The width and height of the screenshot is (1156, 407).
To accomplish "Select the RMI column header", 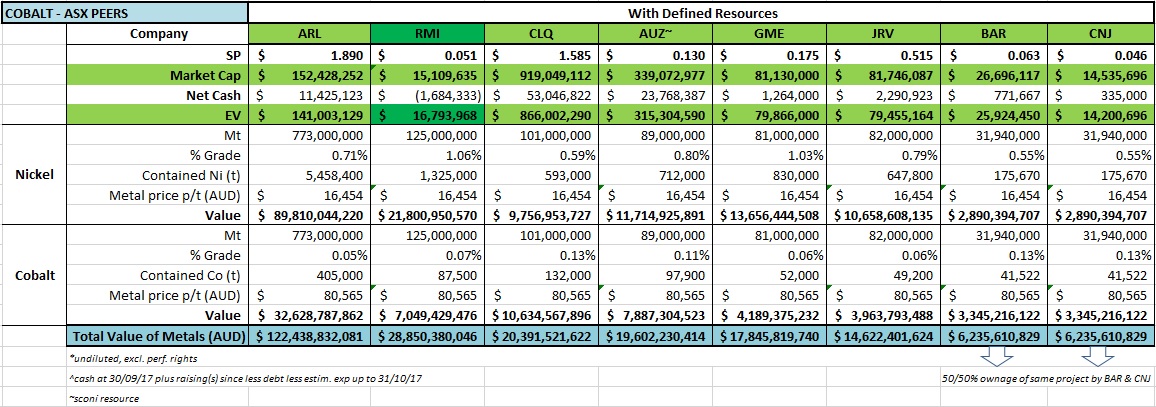I will click(429, 34).
